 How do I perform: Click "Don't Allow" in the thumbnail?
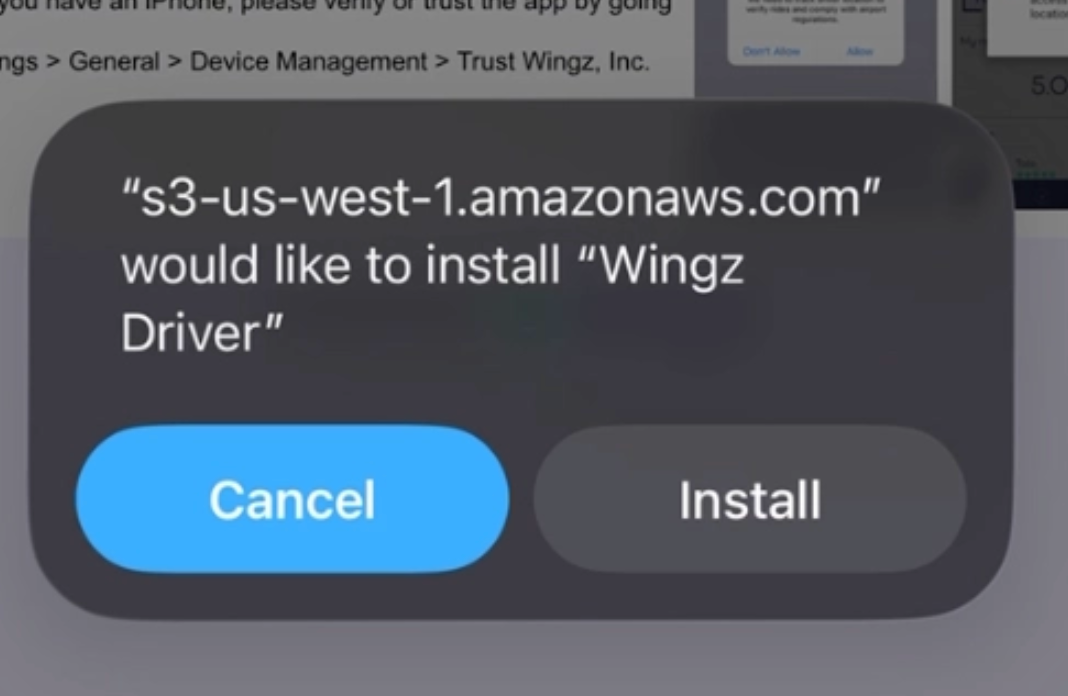point(771,51)
